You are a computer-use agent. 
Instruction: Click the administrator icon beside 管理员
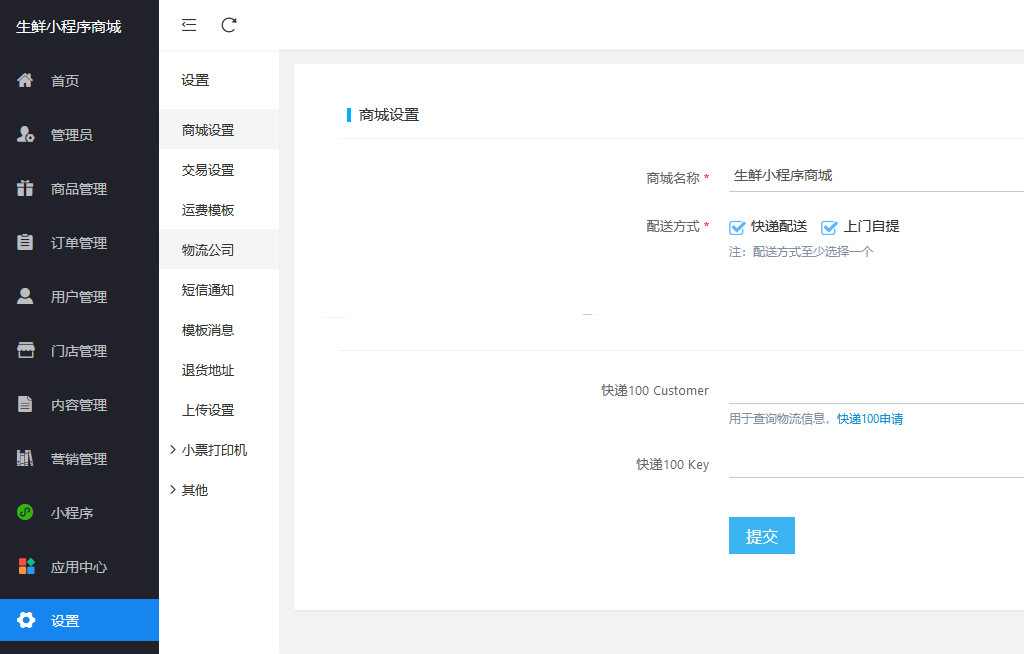(x=26, y=135)
